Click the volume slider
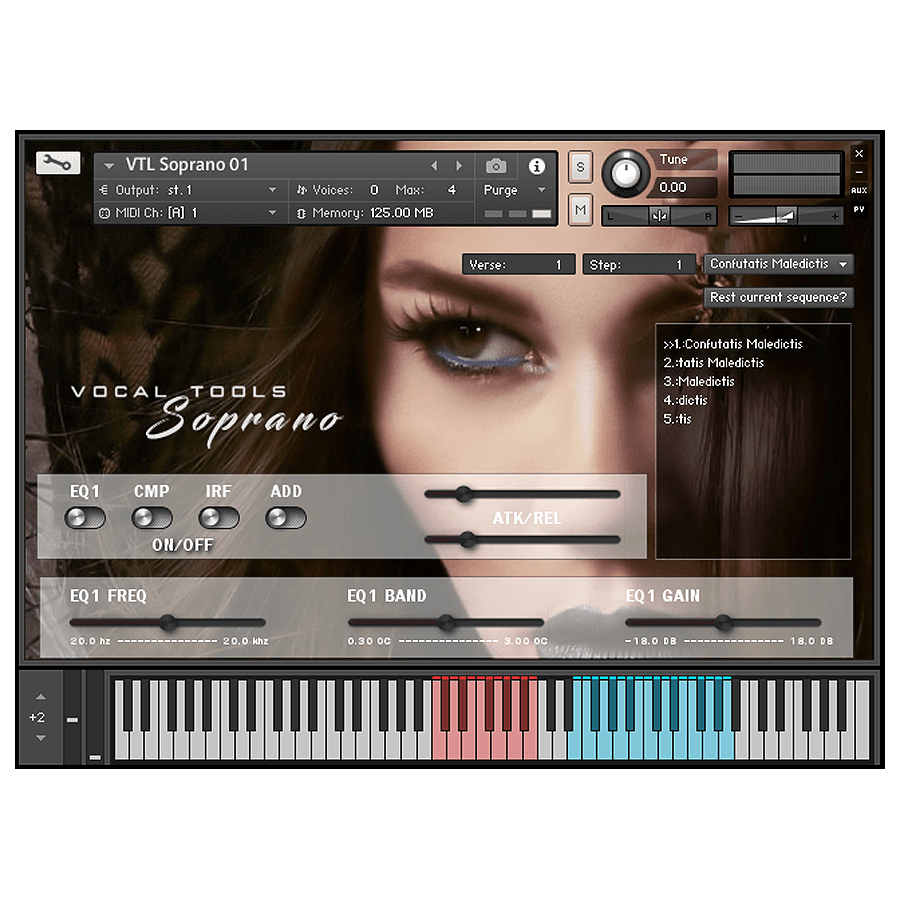 click(785, 216)
